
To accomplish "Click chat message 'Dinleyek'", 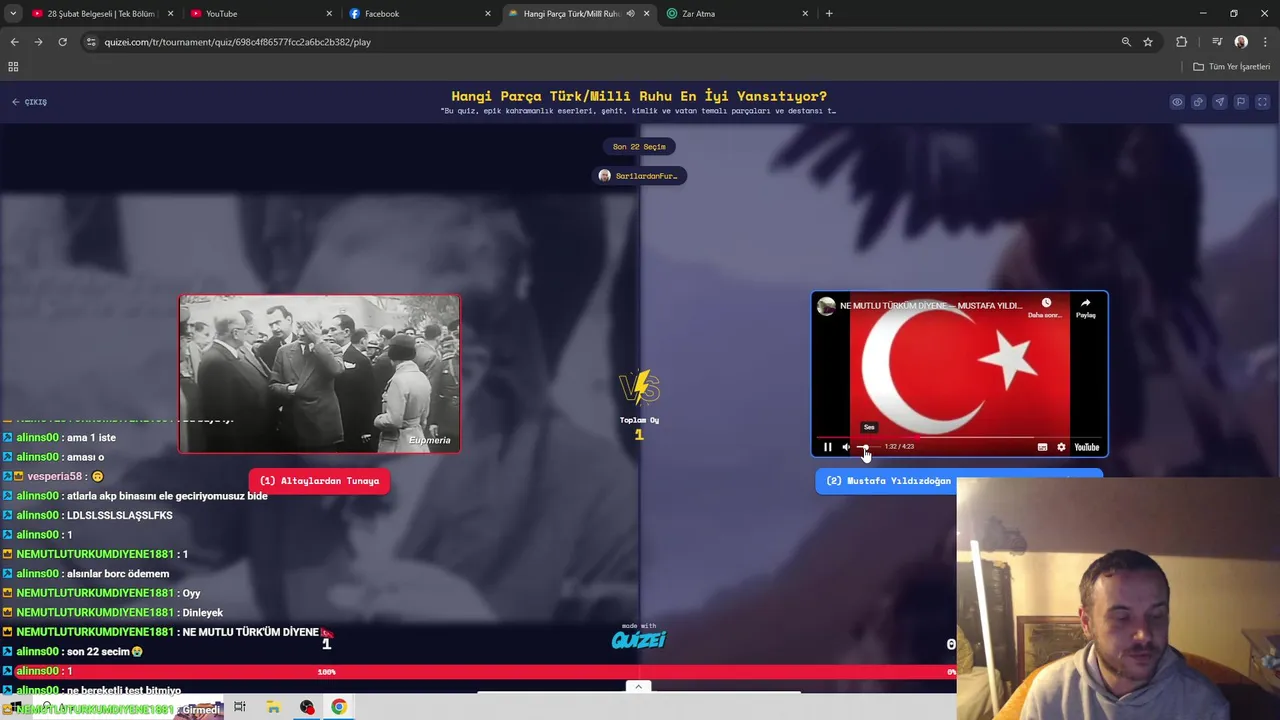I will [x=202, y=612].
